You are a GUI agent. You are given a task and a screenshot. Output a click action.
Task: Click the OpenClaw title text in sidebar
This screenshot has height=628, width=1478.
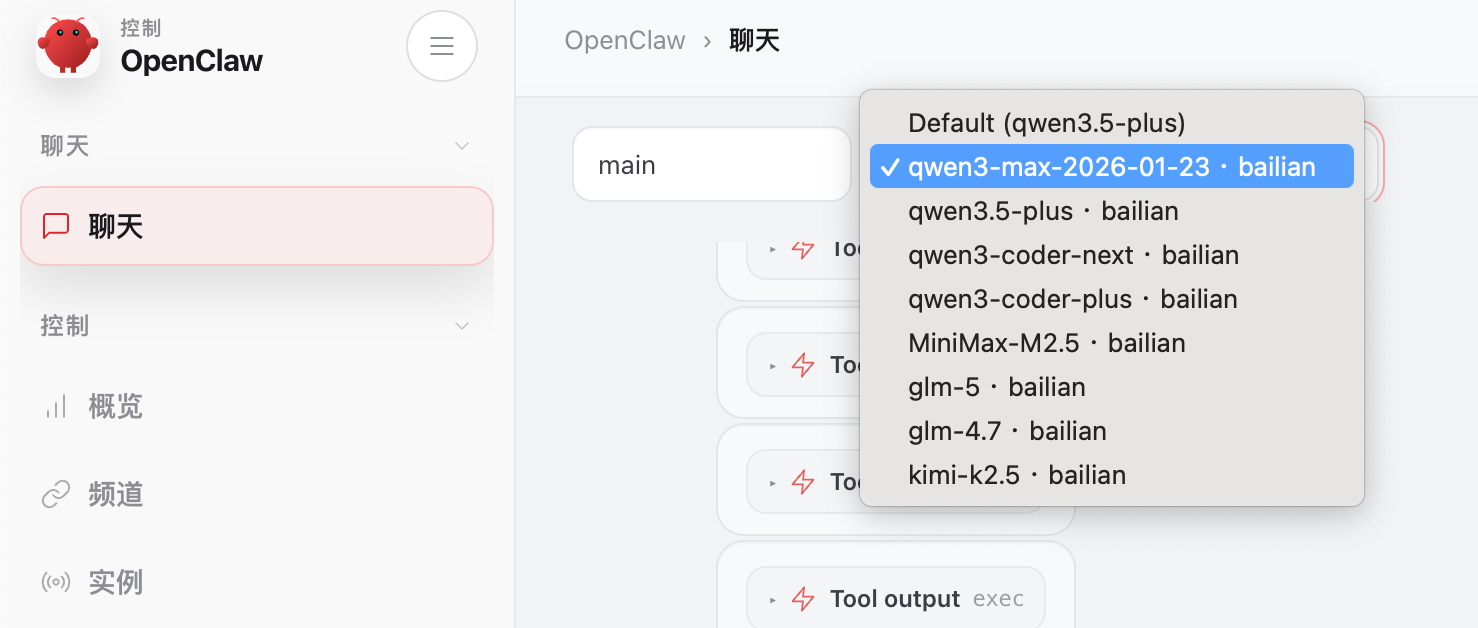coord(192,61)
